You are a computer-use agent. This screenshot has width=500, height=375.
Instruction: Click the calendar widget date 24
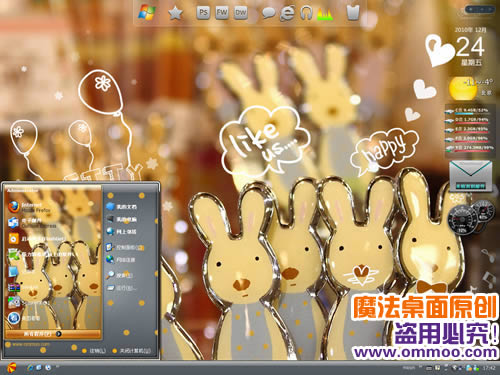point(470,47)
